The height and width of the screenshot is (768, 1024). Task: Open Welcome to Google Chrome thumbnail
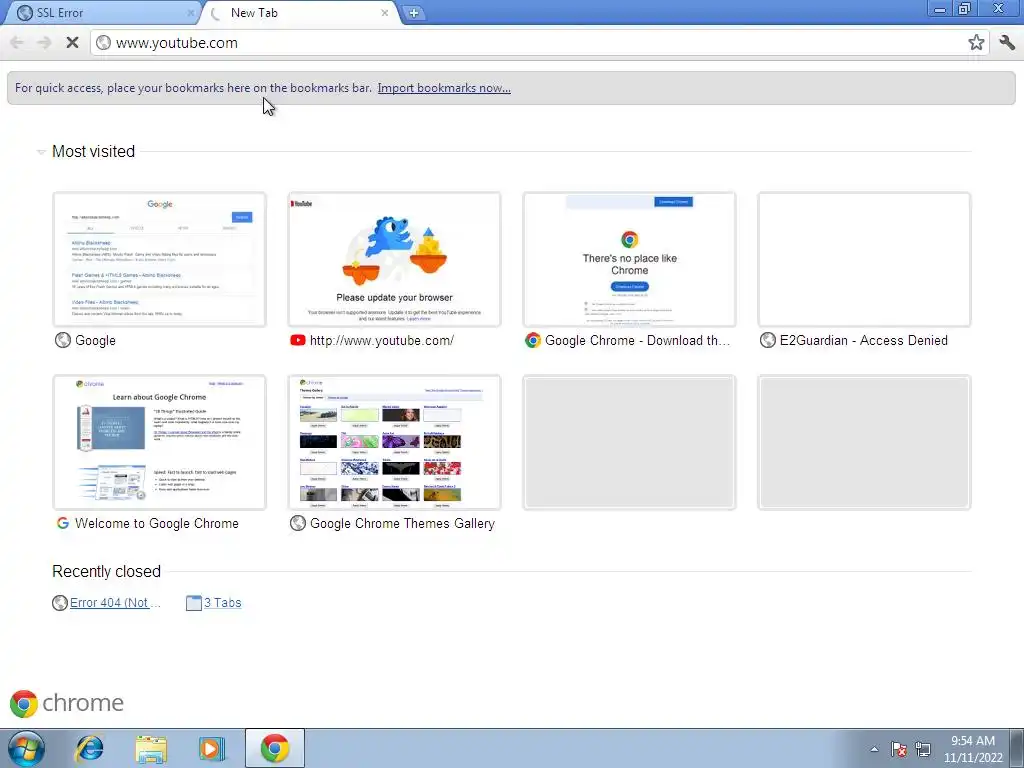(x=159, y=442)
